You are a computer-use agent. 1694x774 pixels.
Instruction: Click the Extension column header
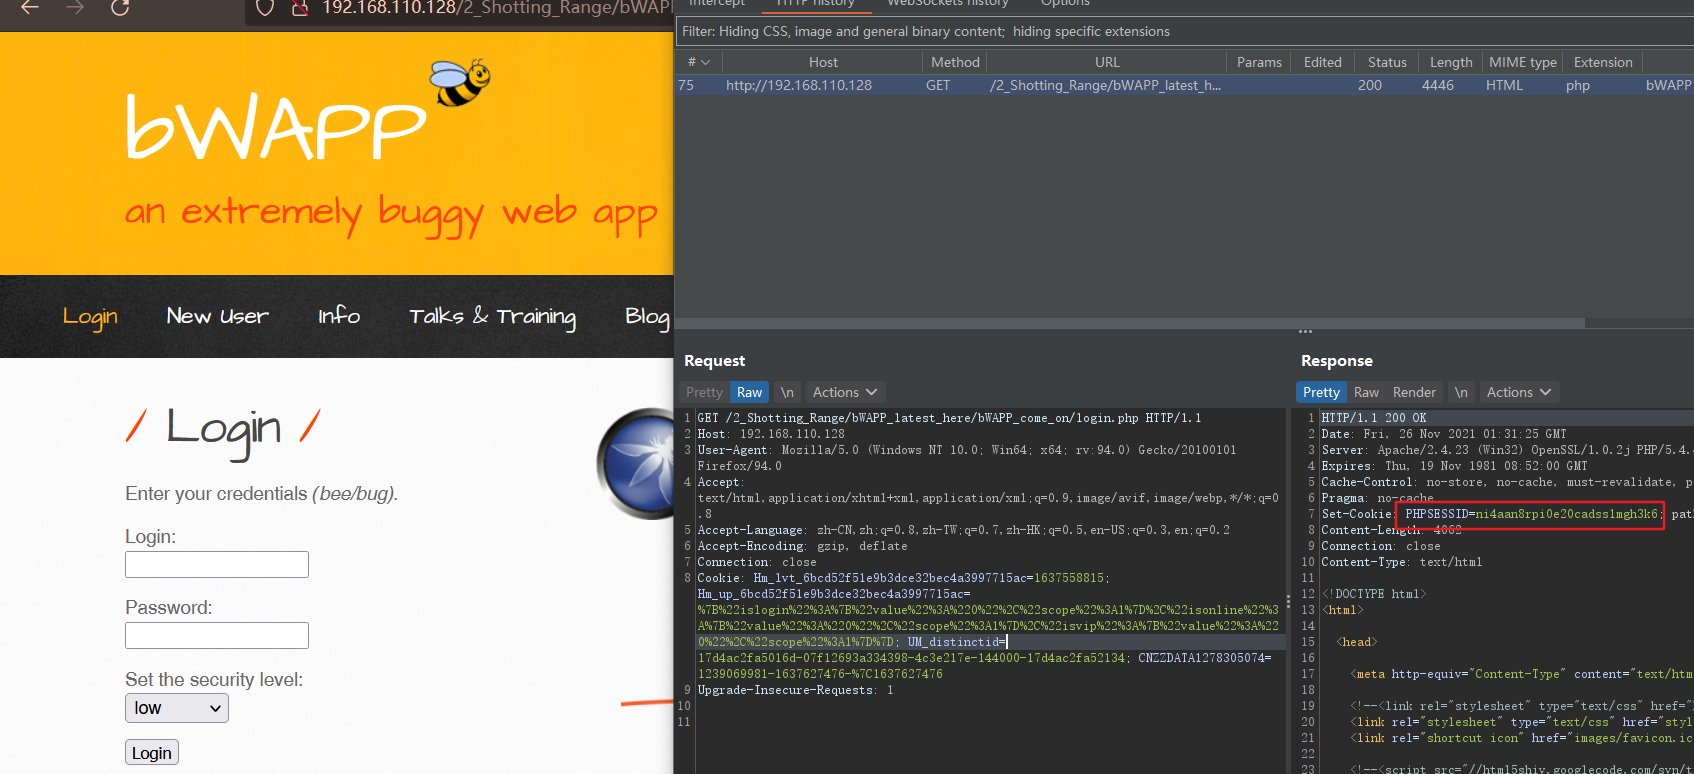(x=1603, y=62)
